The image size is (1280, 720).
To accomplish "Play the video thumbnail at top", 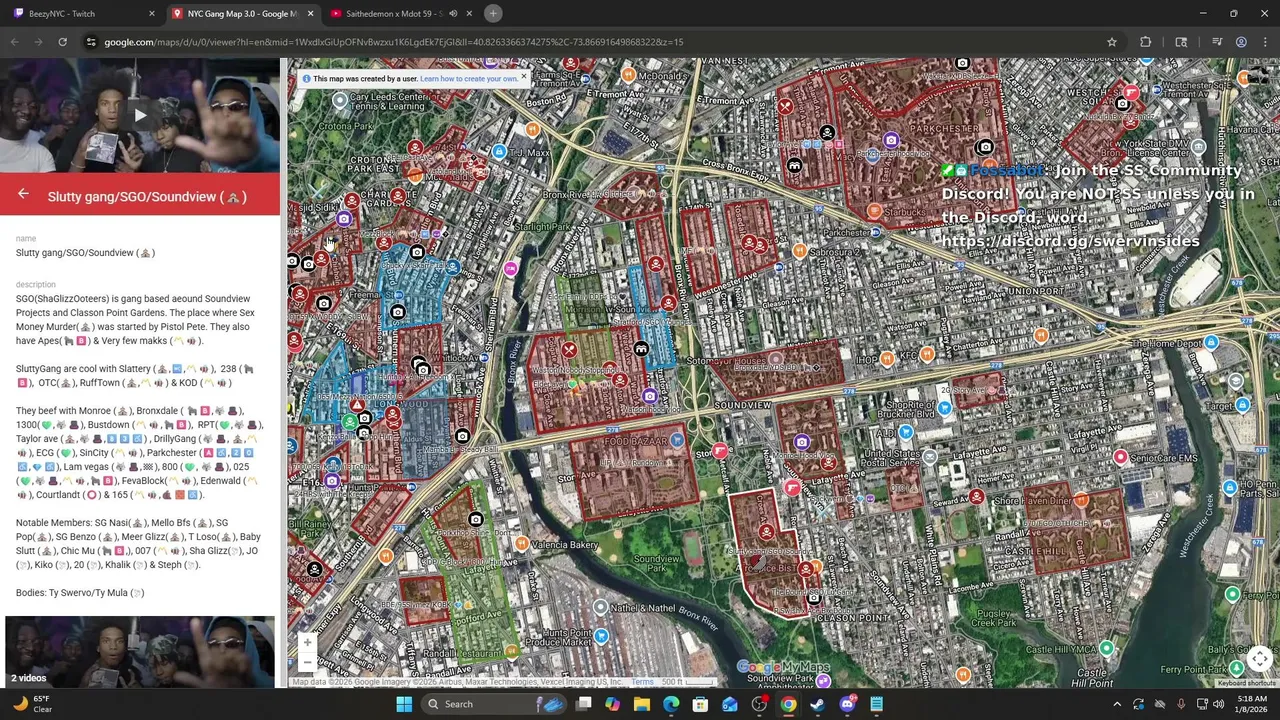I will click(140, 116).
